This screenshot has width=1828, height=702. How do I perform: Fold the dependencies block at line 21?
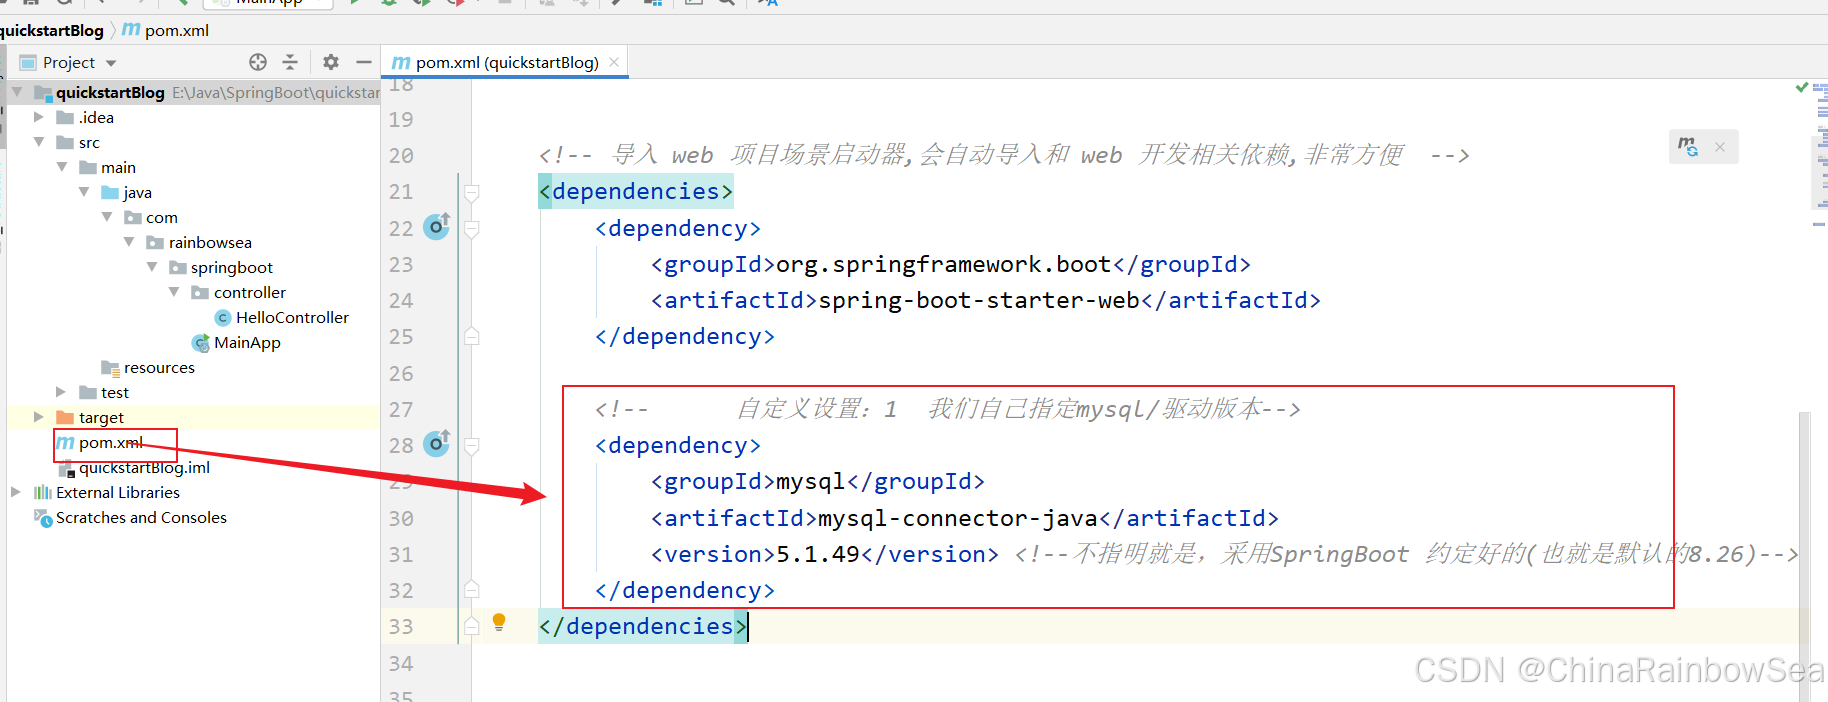[x=472, y=192]
